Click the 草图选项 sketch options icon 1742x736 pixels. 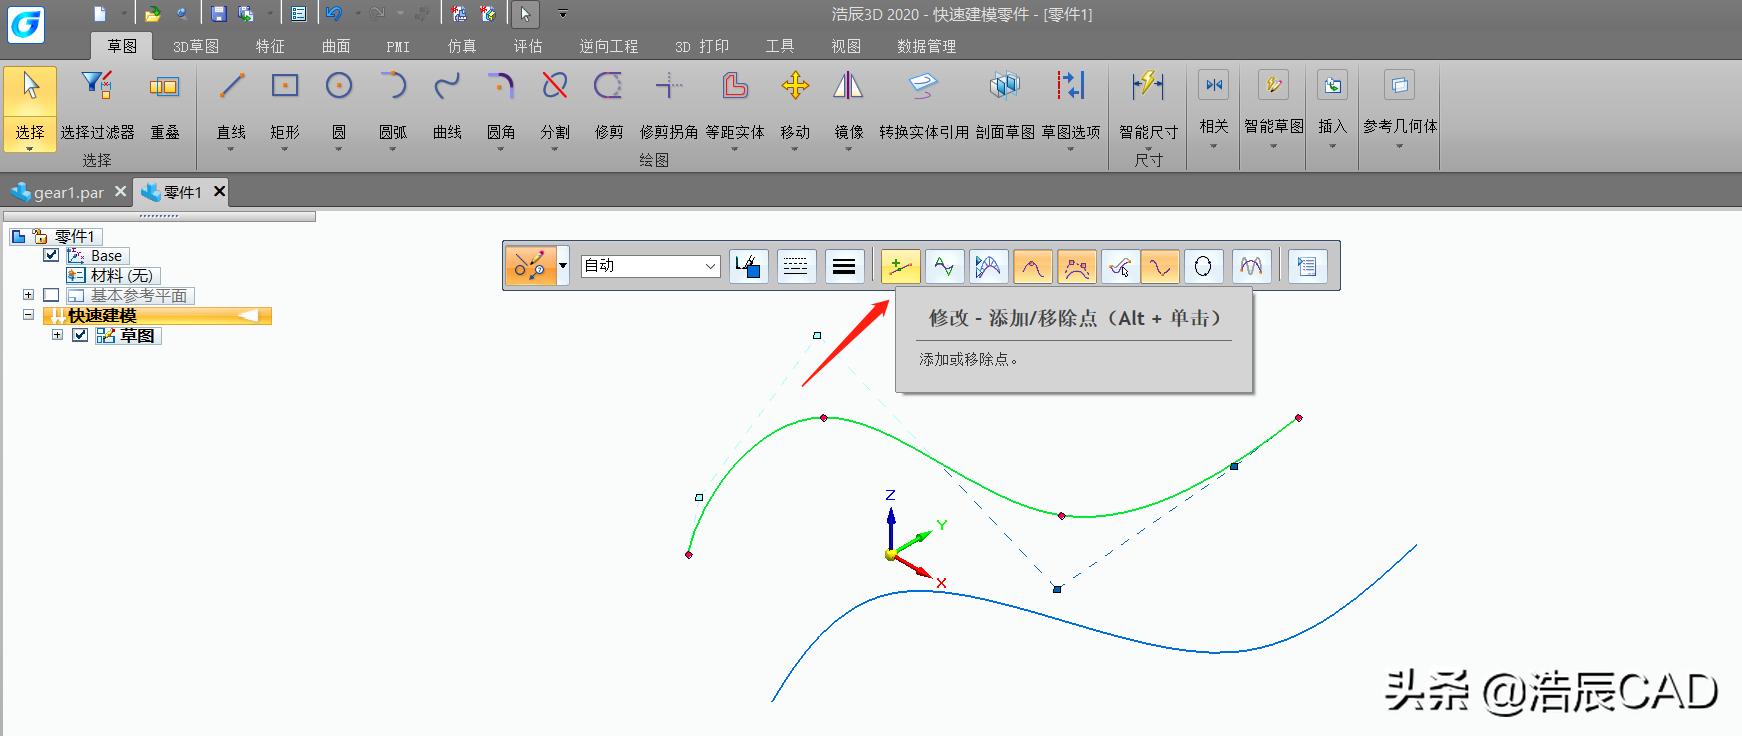[1071, 86]
